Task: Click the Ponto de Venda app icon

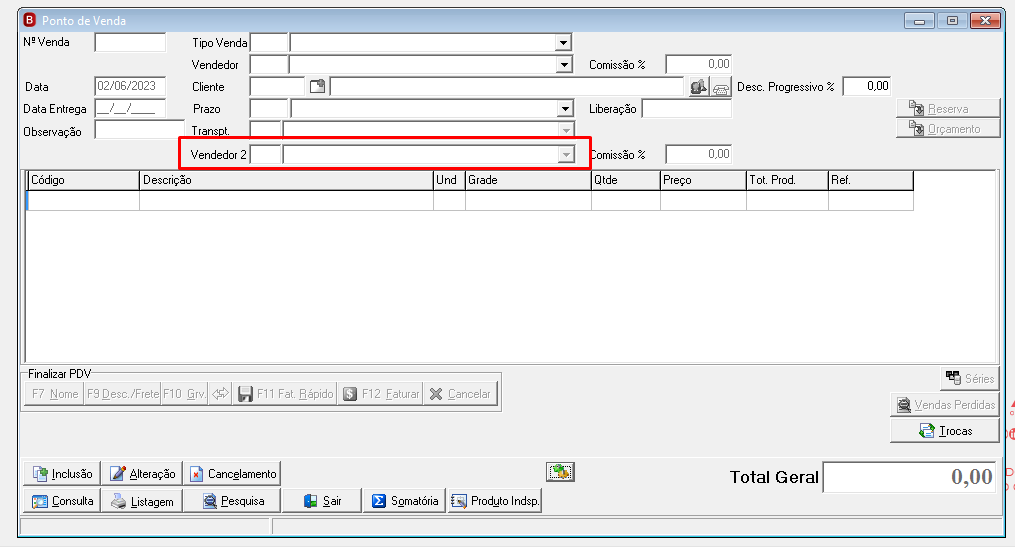Action: point(30,20)
